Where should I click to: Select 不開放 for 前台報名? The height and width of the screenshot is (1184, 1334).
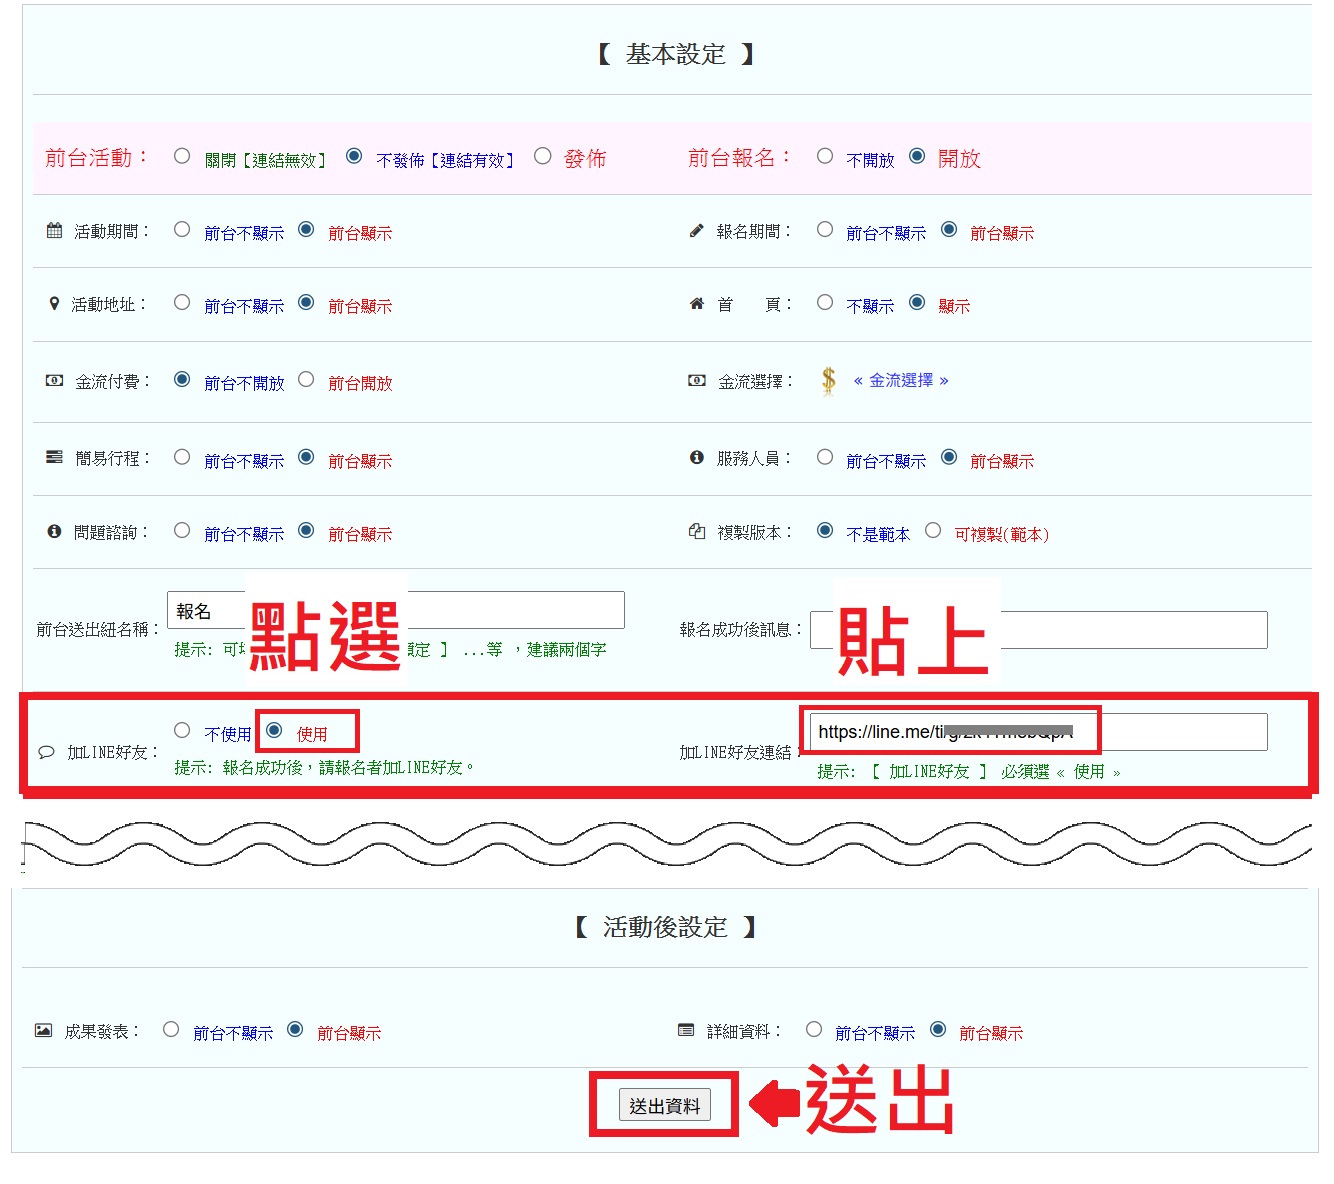pos(825,156)
